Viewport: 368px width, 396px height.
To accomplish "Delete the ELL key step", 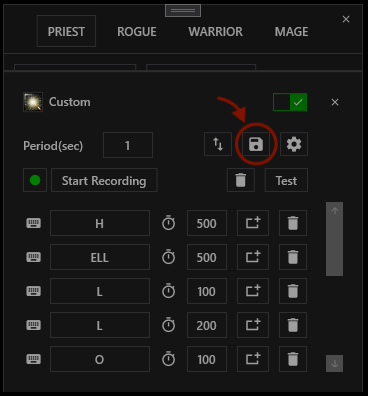I will point(293,257).
